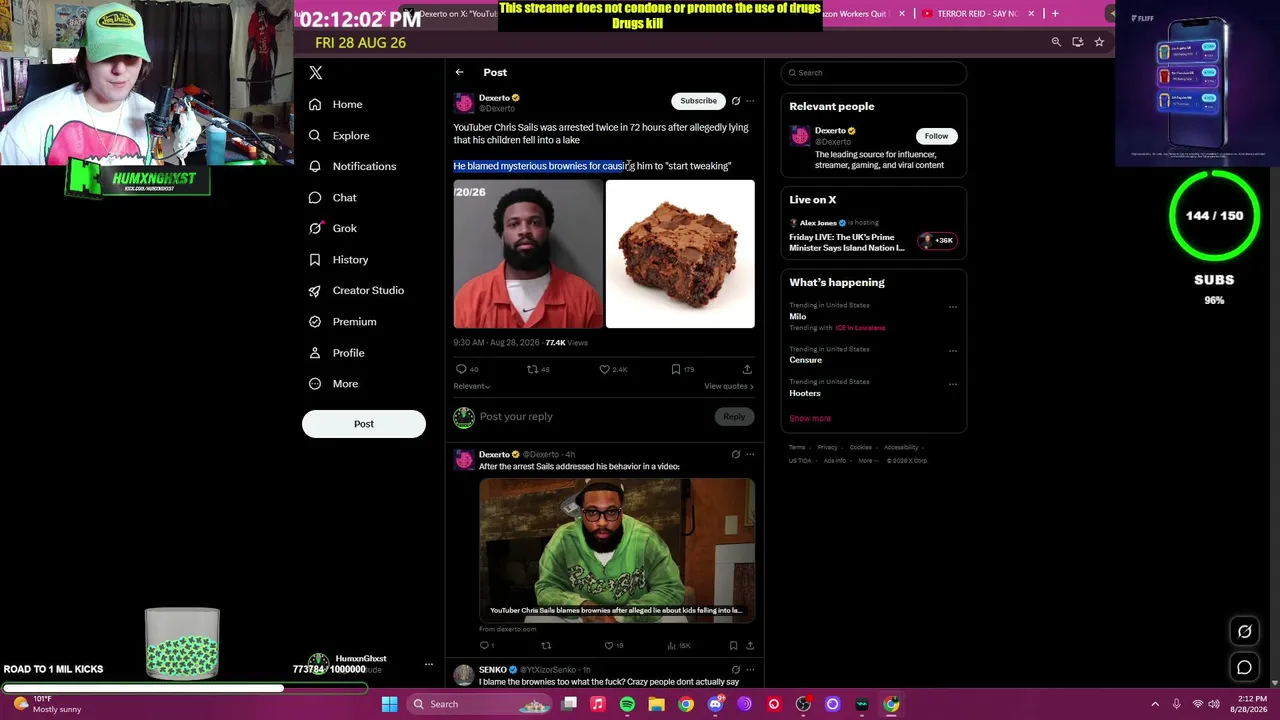Open options for Censure trend
Screen dimensions: 1280x720
click(952, 351)
